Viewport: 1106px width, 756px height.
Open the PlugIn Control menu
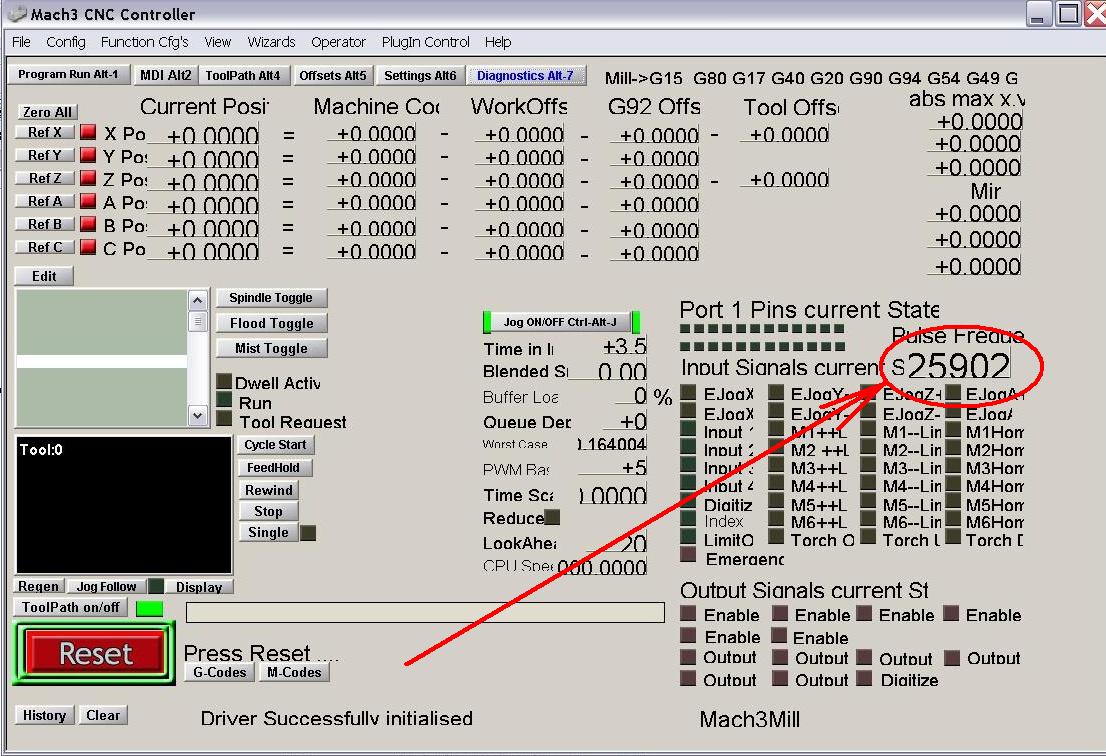(425, 42)
